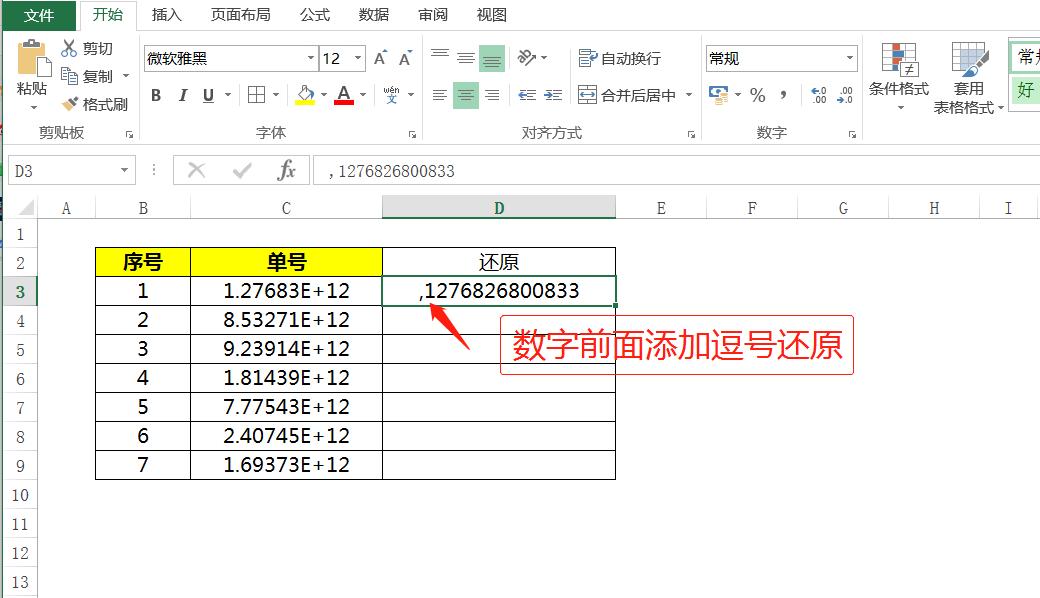Open the underline style dropdown arrow
The height and width of the screenshot is (598, 1040).
click(228, 95)
